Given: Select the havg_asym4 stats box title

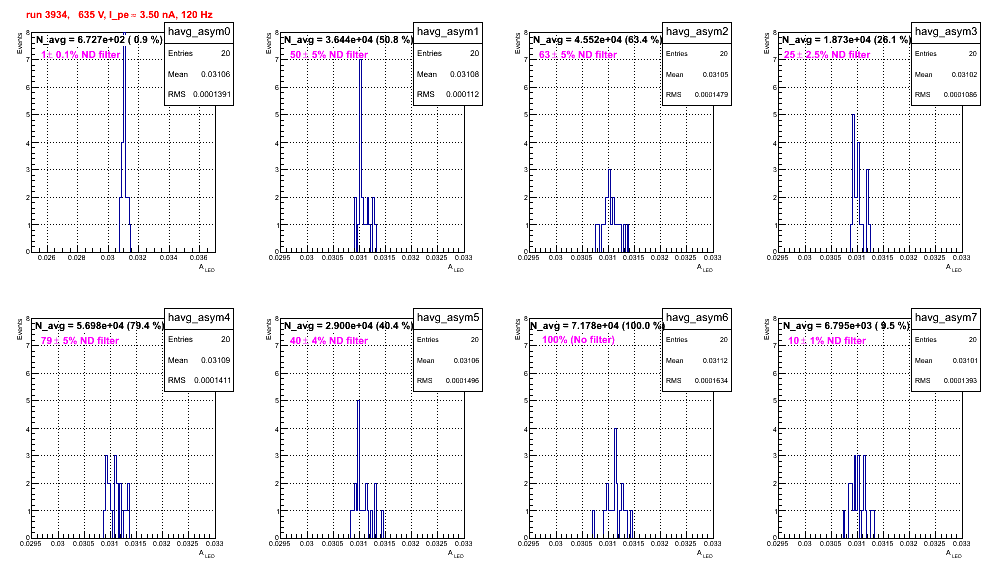Looking at the screenshot, I should tap(199, 318).
